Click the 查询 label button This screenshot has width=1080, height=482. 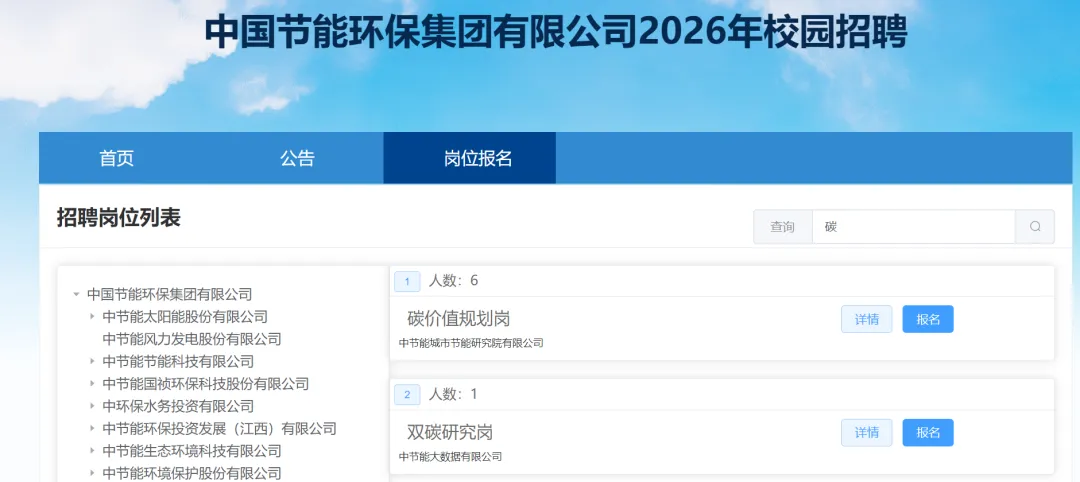tap(782, 227)
